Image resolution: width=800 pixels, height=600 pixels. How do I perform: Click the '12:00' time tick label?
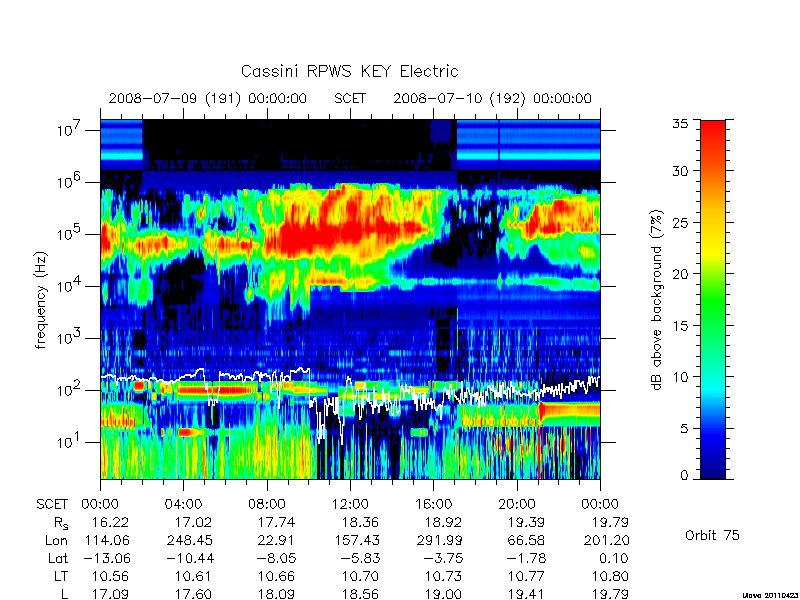tap(349, 504)
